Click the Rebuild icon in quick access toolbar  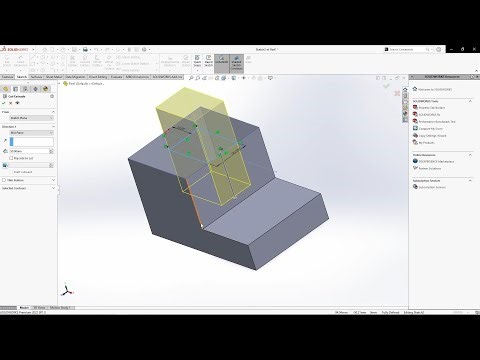[x=129, y=49]
